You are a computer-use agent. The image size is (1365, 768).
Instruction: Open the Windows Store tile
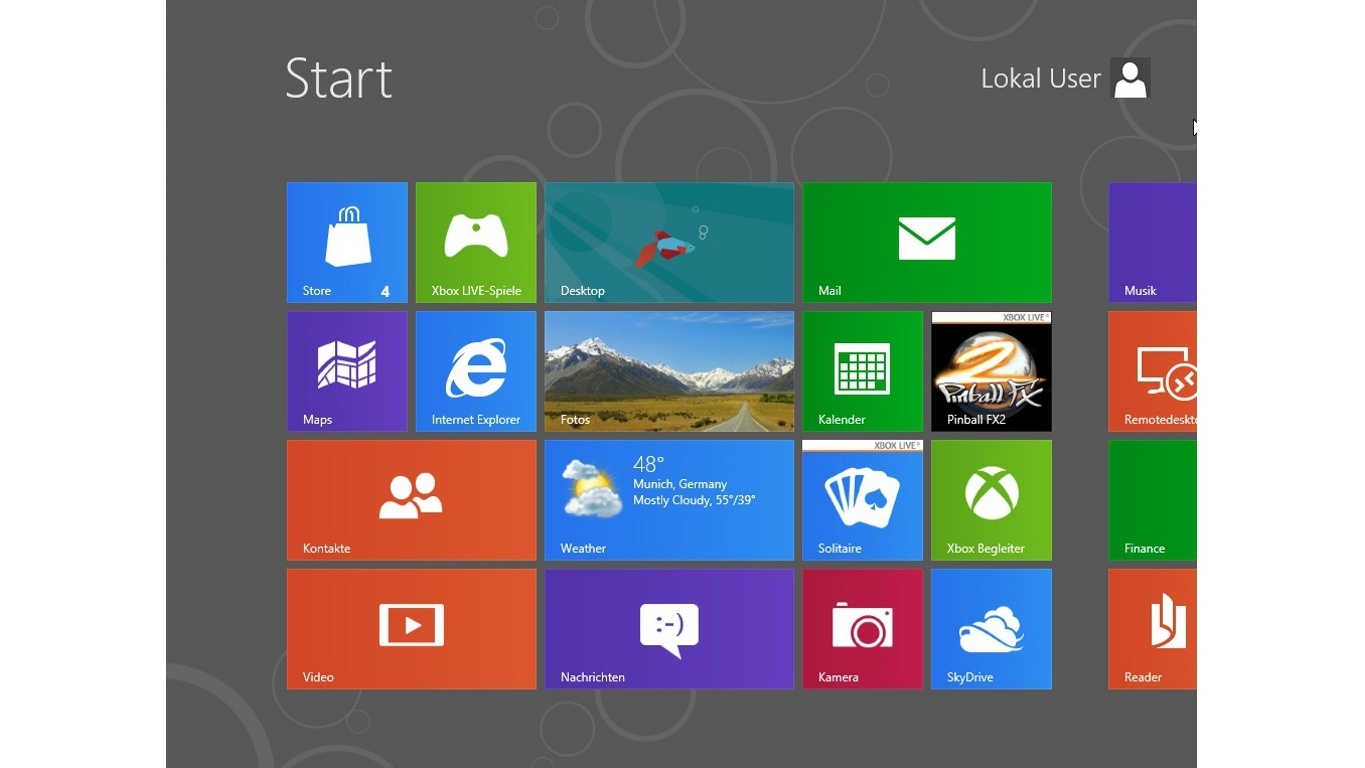tap(346, 241)
